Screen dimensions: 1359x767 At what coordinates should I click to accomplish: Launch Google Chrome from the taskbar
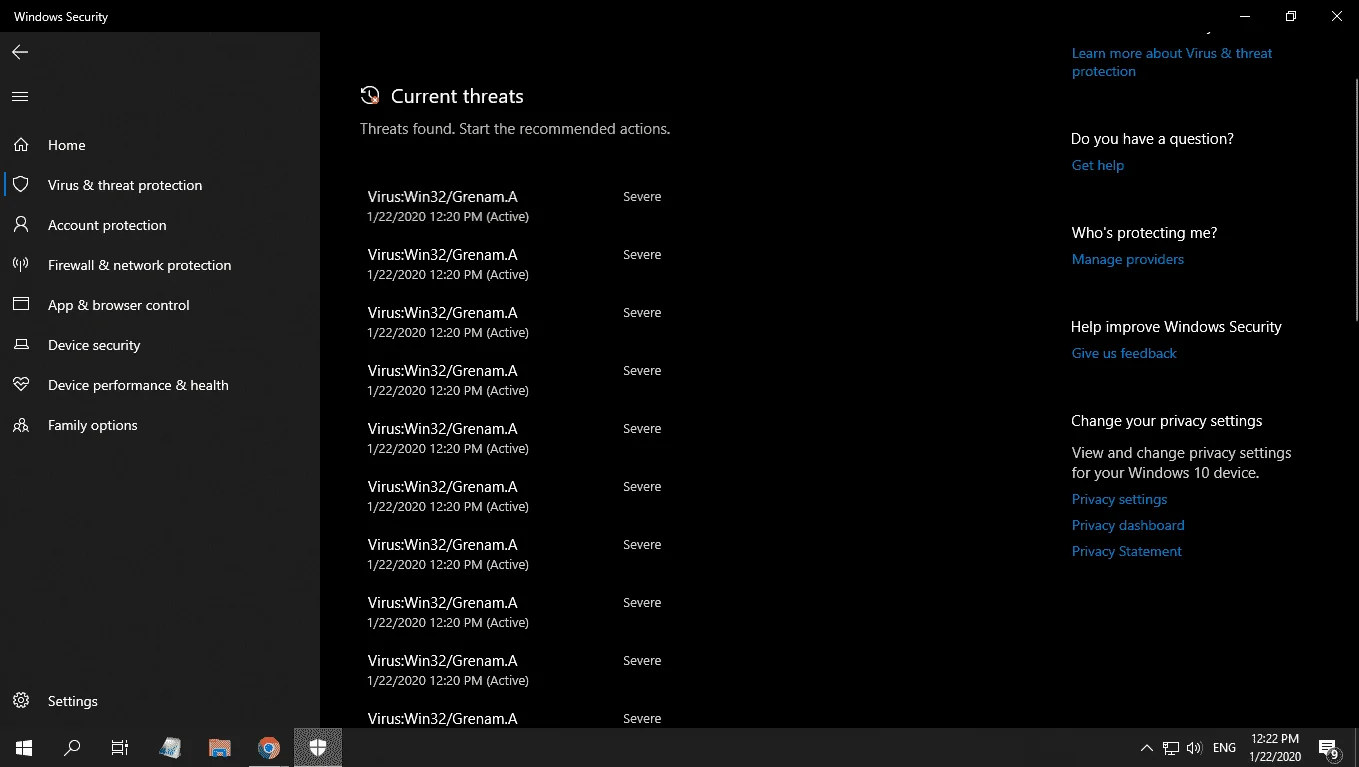point(268,747)
